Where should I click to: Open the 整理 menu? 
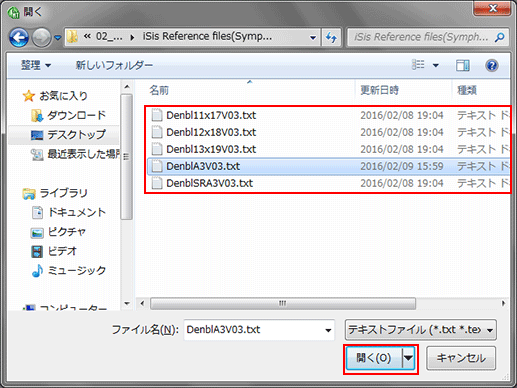point(36,65)
